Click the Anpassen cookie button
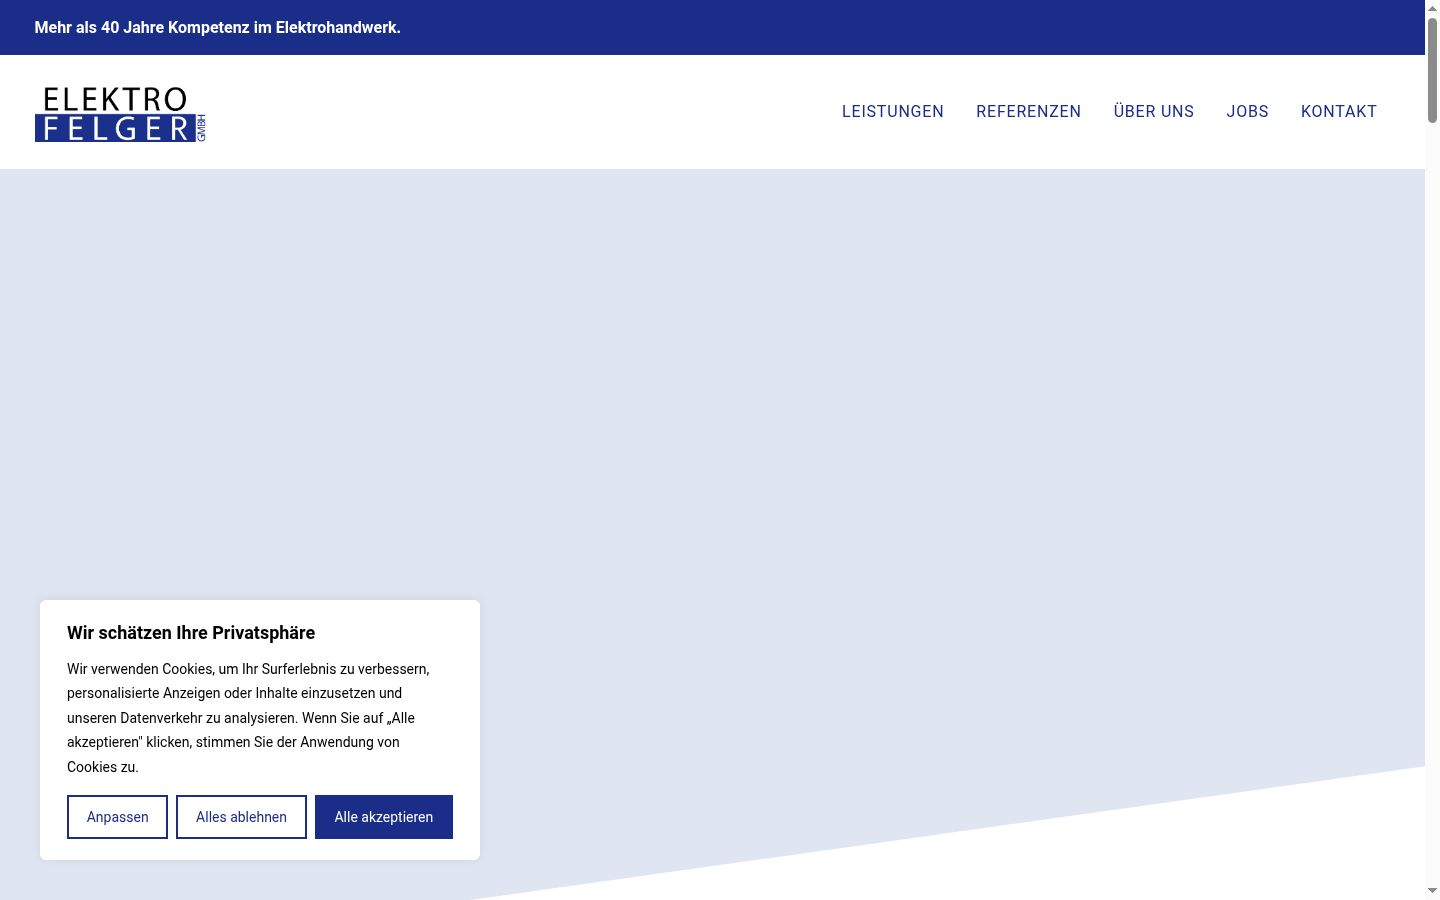The height and width of the screenshot is (900, 1440). point(117,817)
